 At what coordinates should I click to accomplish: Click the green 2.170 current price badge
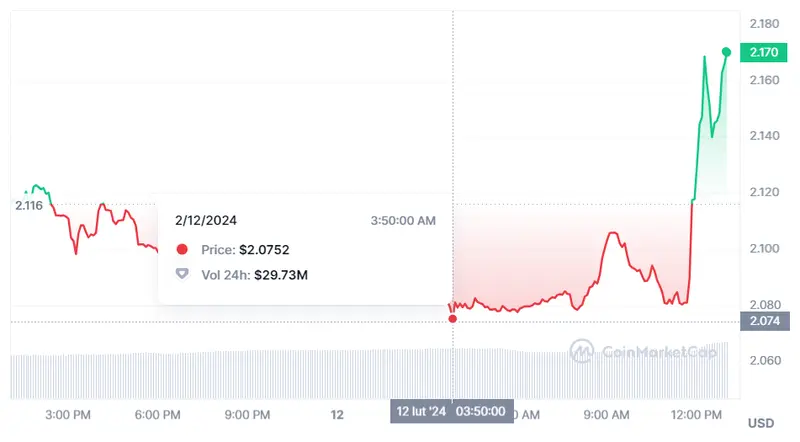[x=764, y=52]
